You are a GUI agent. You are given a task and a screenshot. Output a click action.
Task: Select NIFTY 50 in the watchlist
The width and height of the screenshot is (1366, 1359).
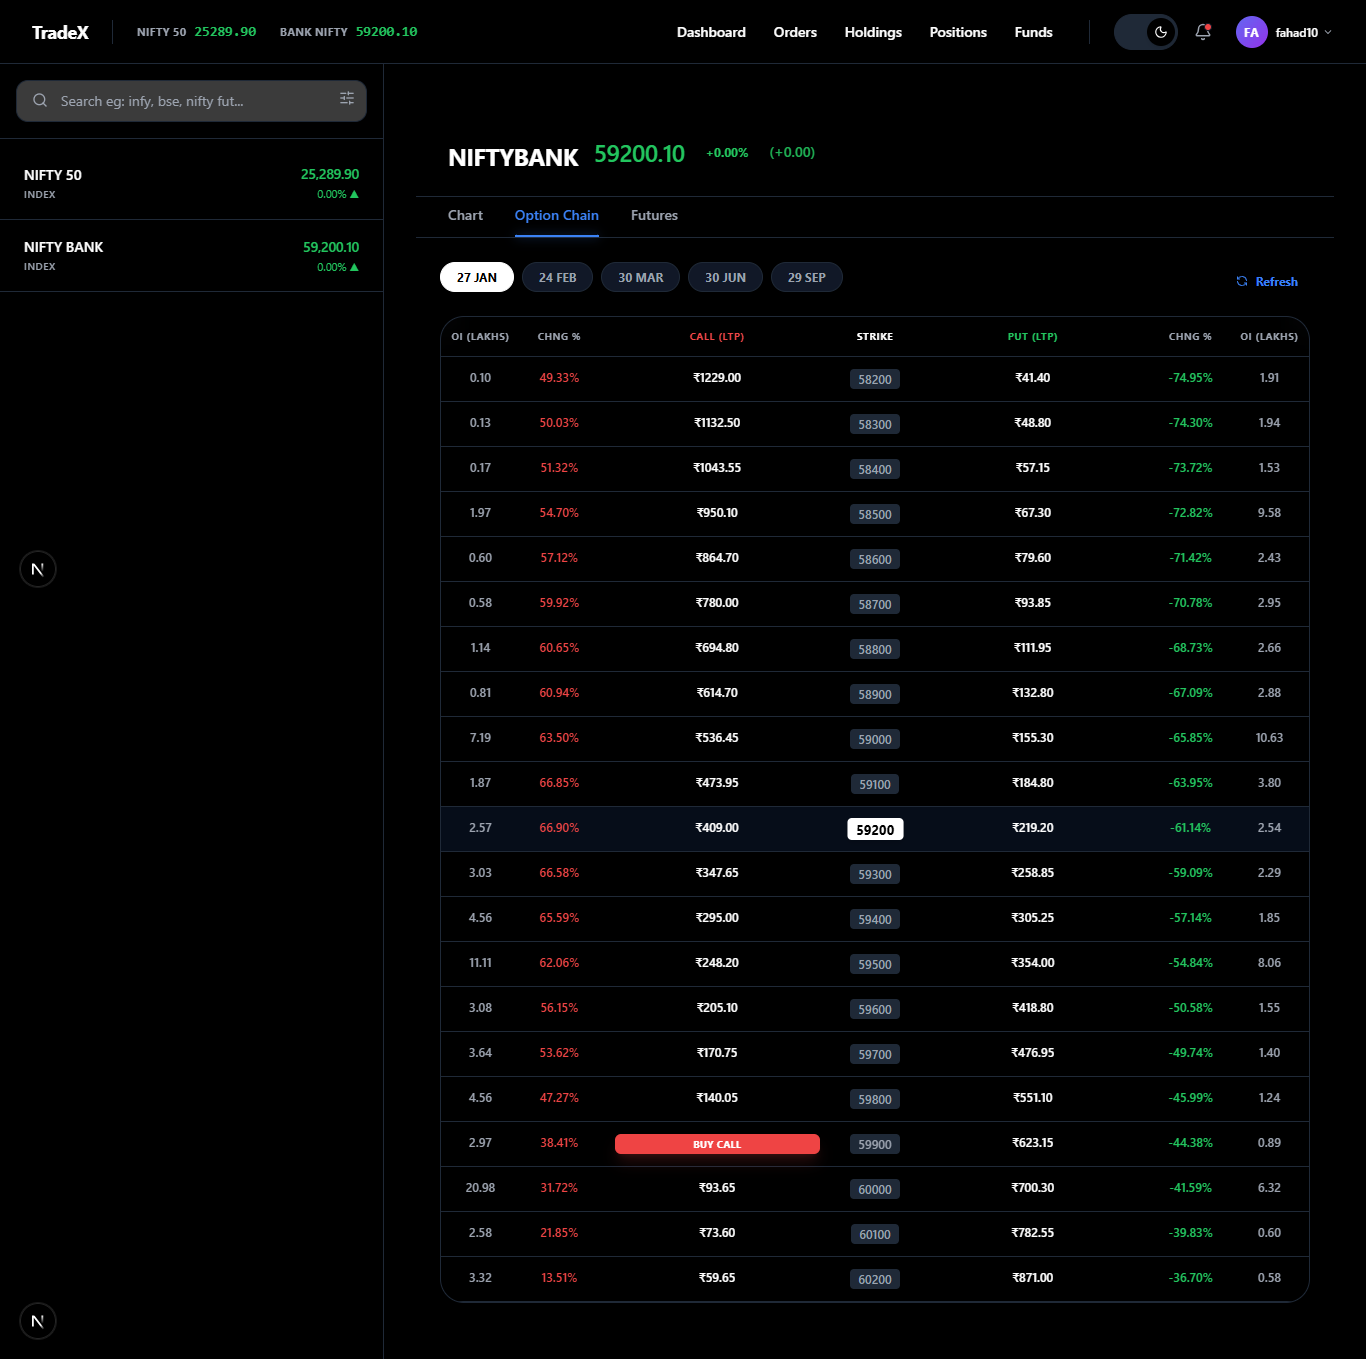click(x=191, y=183)
